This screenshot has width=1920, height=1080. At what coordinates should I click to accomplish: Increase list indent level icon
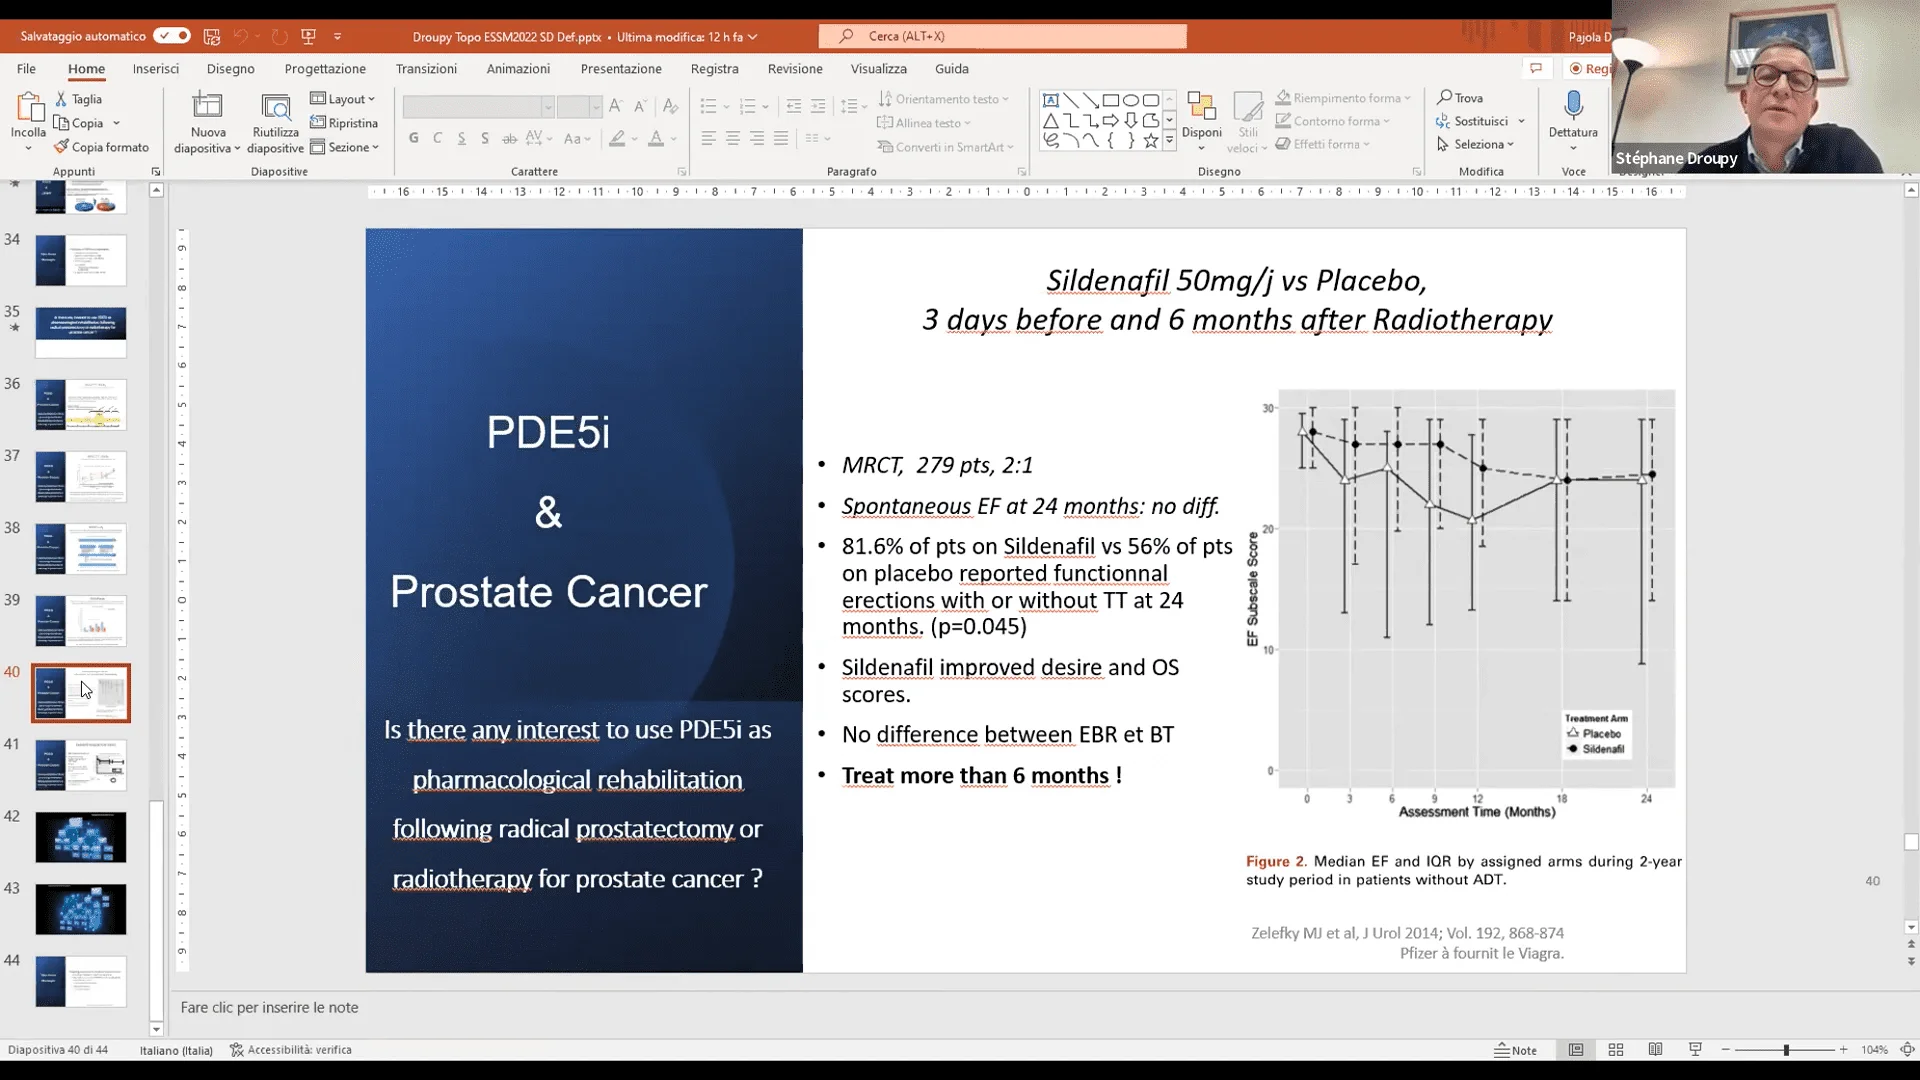[817, 106]
